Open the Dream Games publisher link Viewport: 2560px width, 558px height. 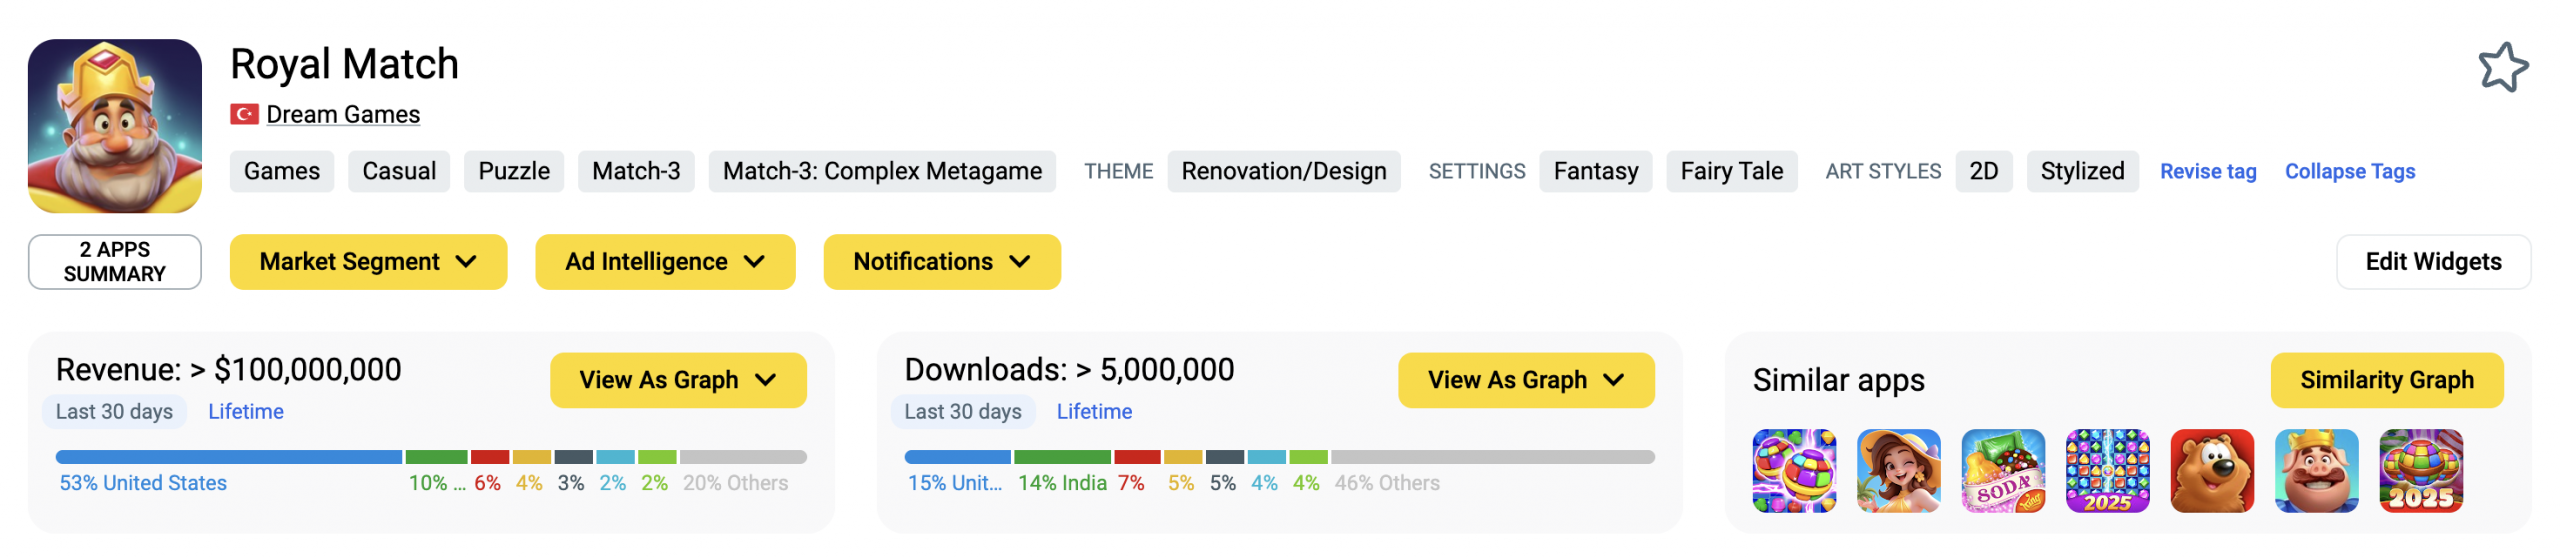click(x=343, y=115)
